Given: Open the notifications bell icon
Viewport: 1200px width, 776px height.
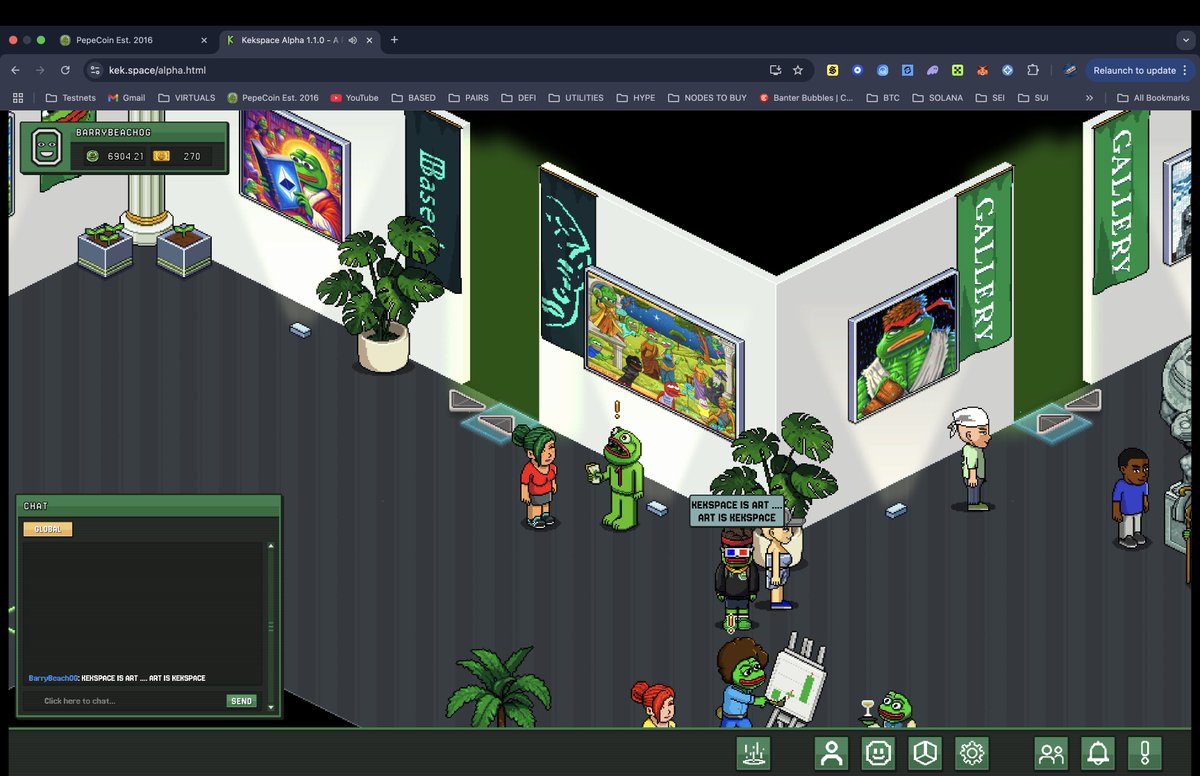Looking at the screenshot, I should pos(1100,752).
